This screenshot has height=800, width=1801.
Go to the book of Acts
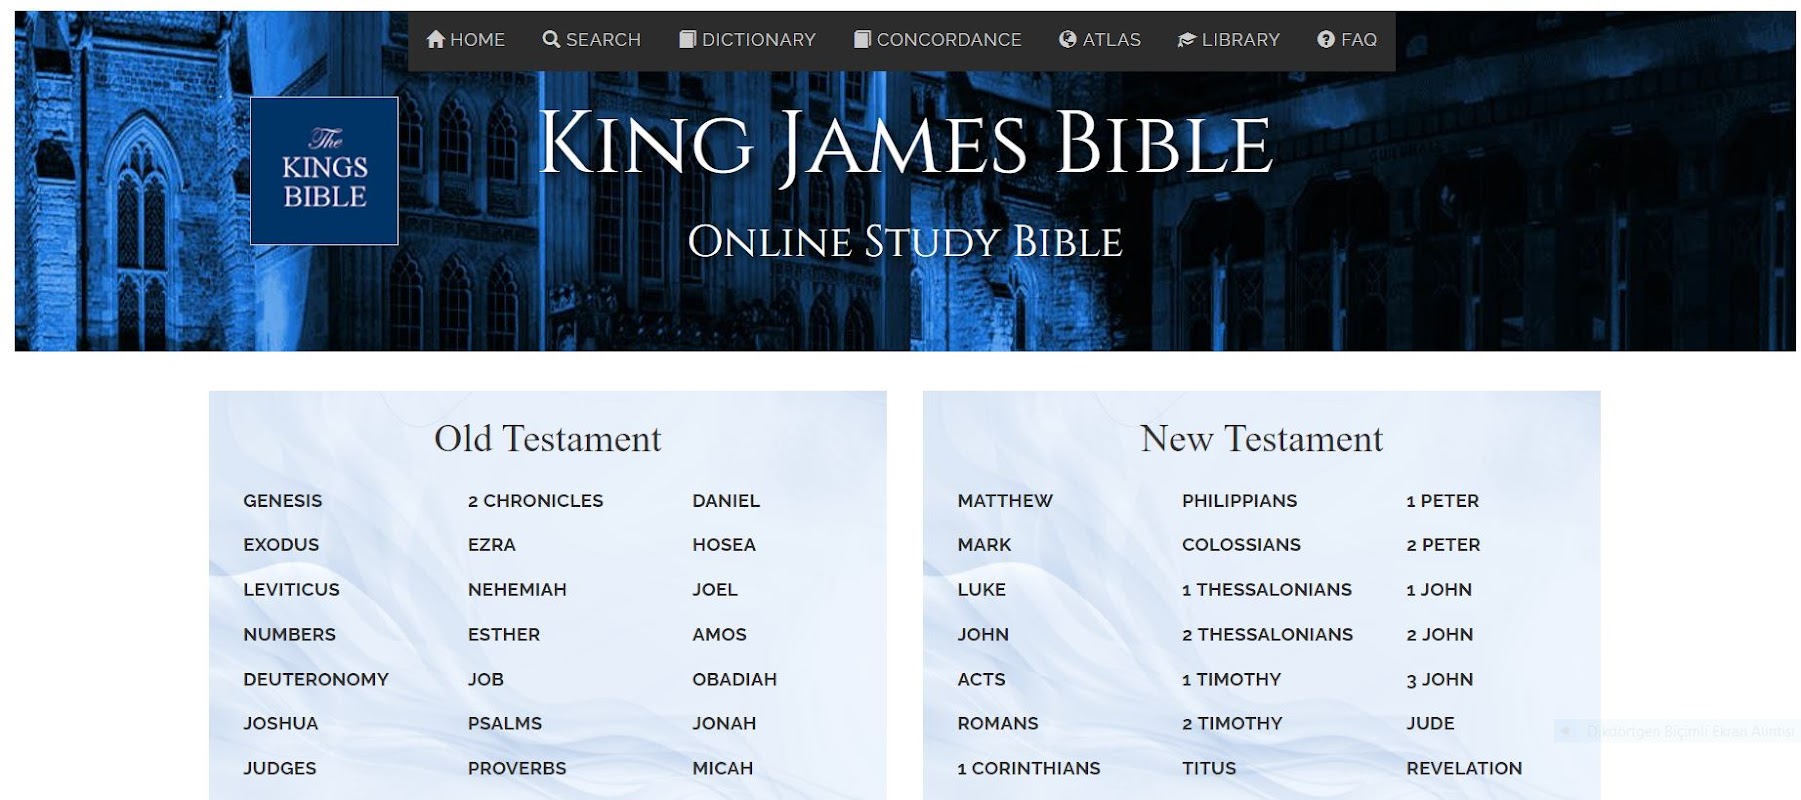(x=981, y=680)
